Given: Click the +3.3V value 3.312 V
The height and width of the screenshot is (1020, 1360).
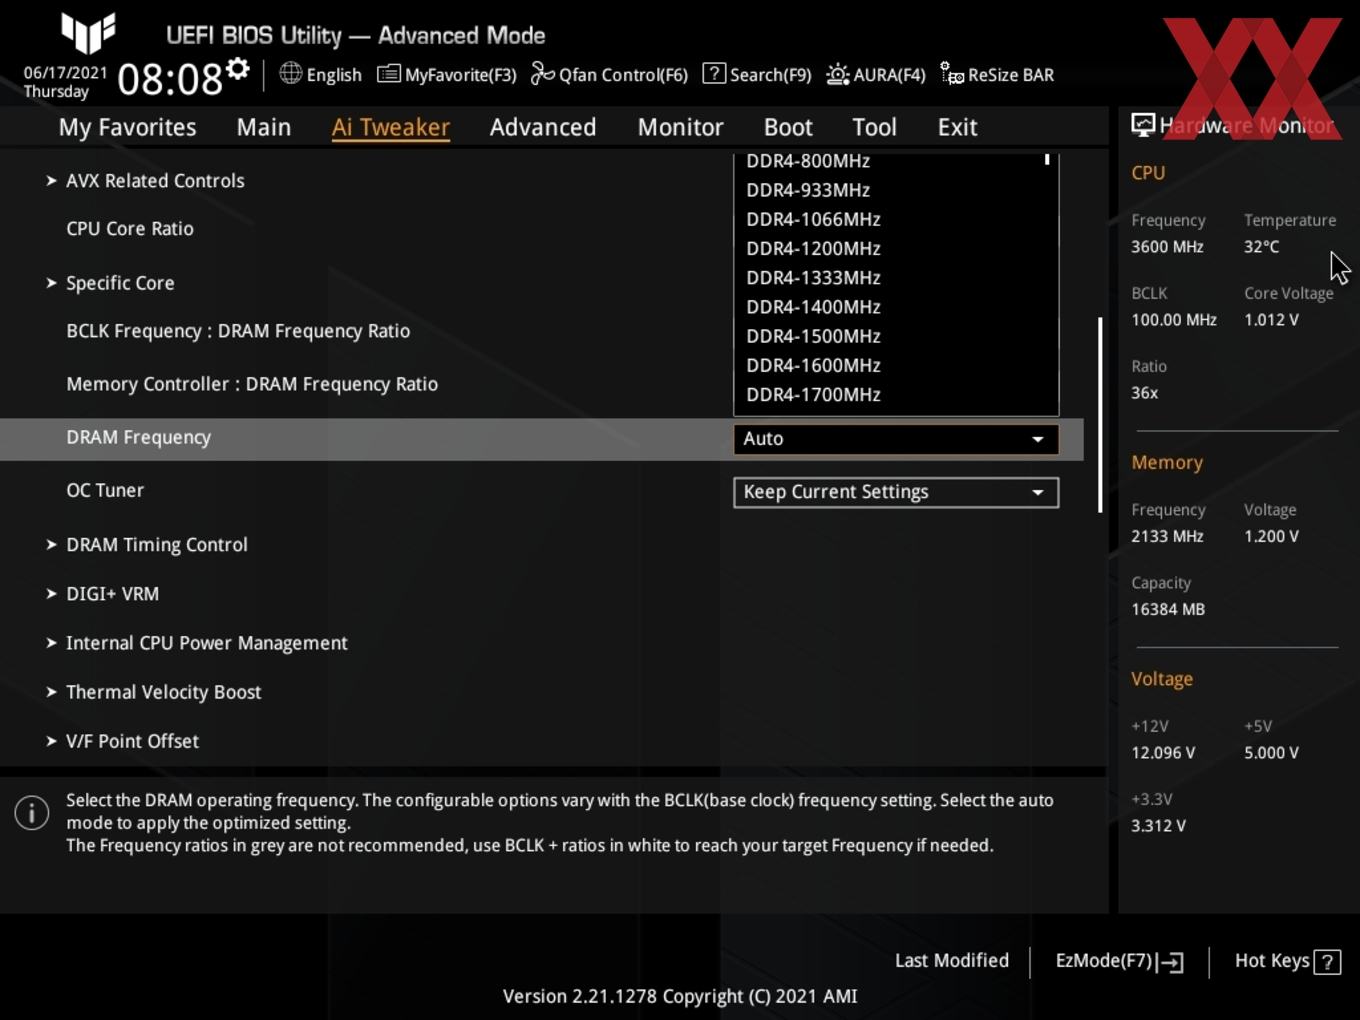Looking at the screenshot, I should click(1159, 826).
